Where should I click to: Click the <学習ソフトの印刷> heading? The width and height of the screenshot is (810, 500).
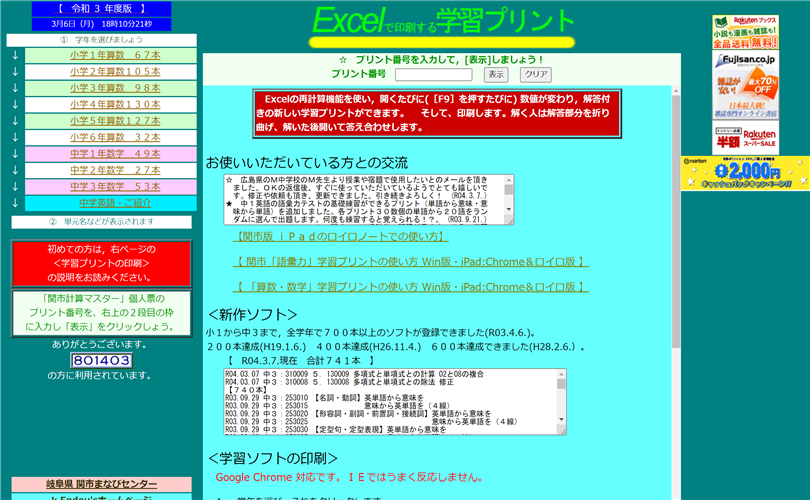tap(273, 458)
